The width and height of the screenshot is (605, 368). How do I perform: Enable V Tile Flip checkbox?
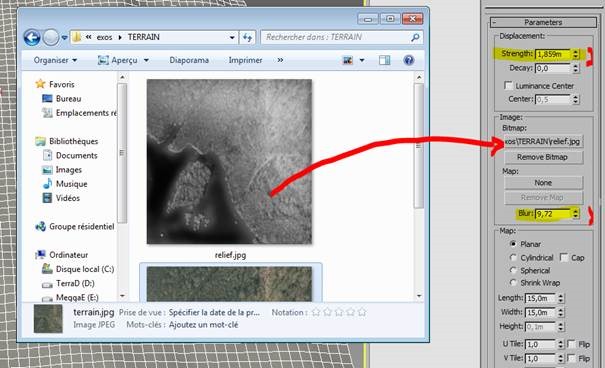coord(571,358)
